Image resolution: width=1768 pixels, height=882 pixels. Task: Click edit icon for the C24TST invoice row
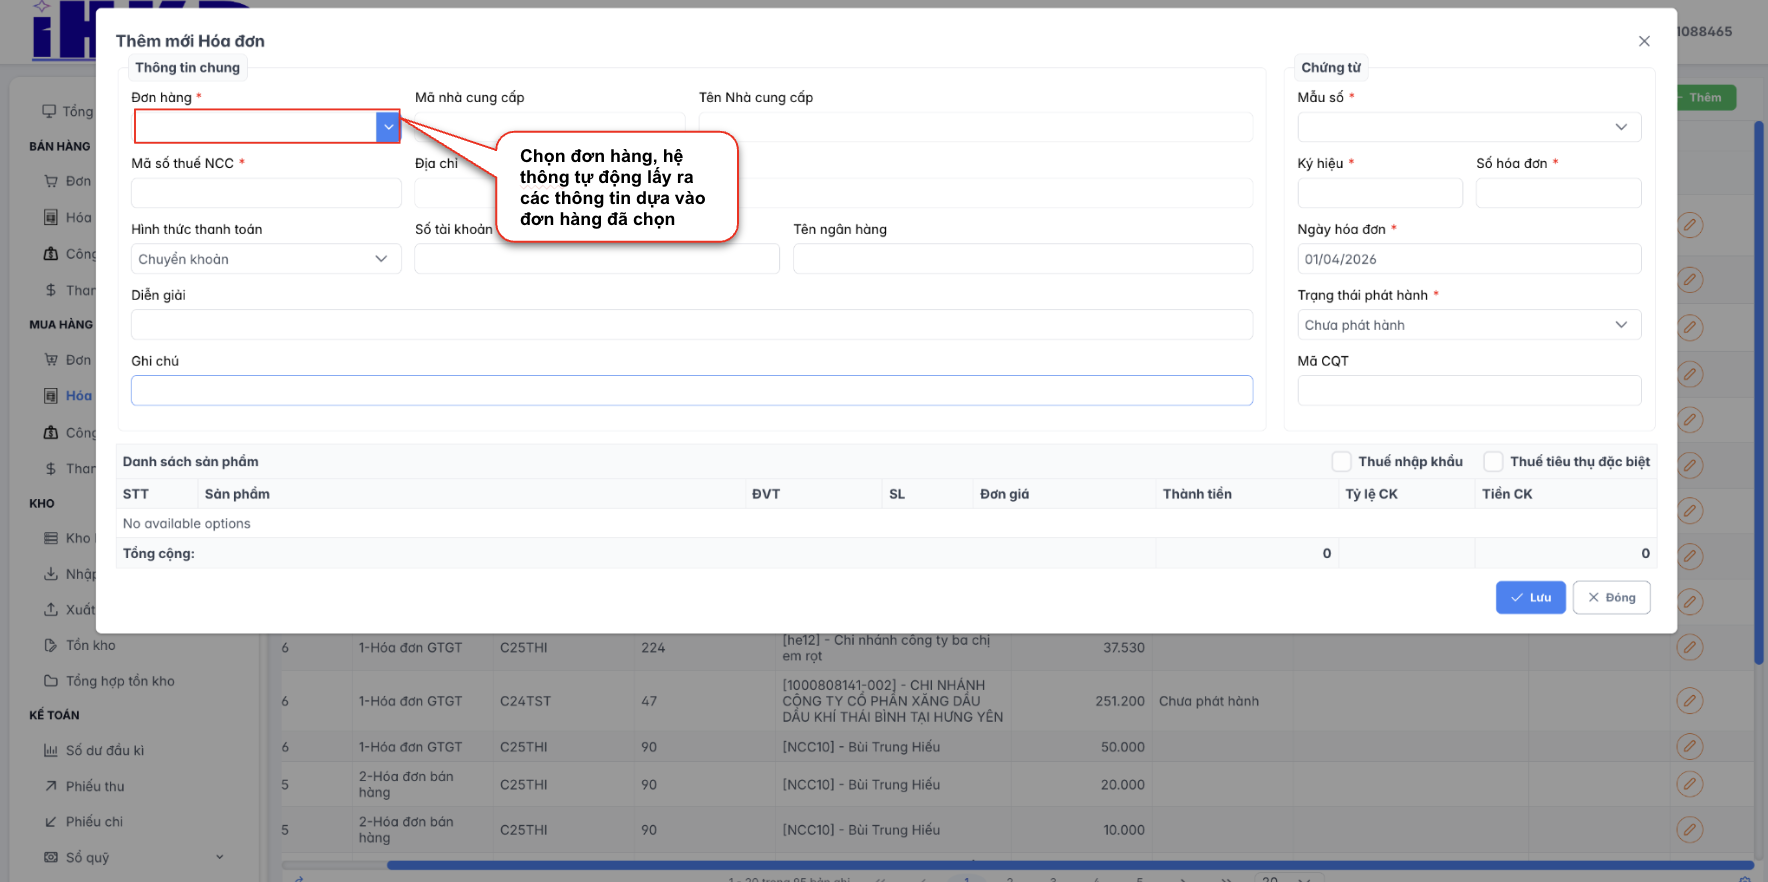coord(1689,701)
